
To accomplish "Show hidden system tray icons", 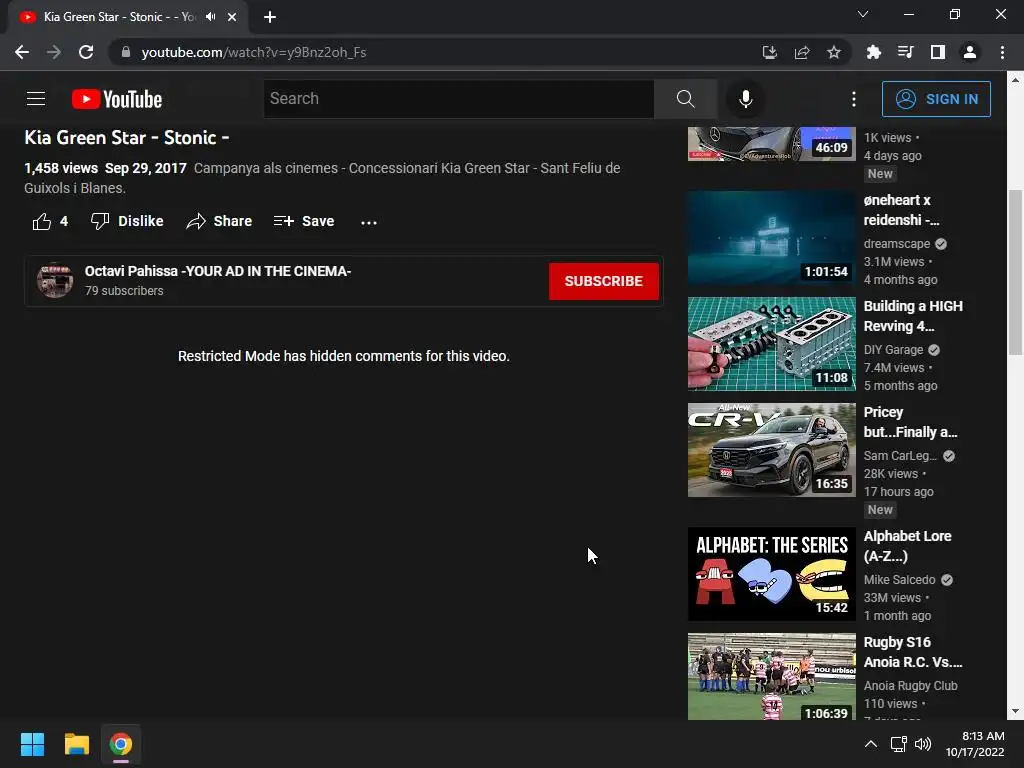I will [871, 744].
